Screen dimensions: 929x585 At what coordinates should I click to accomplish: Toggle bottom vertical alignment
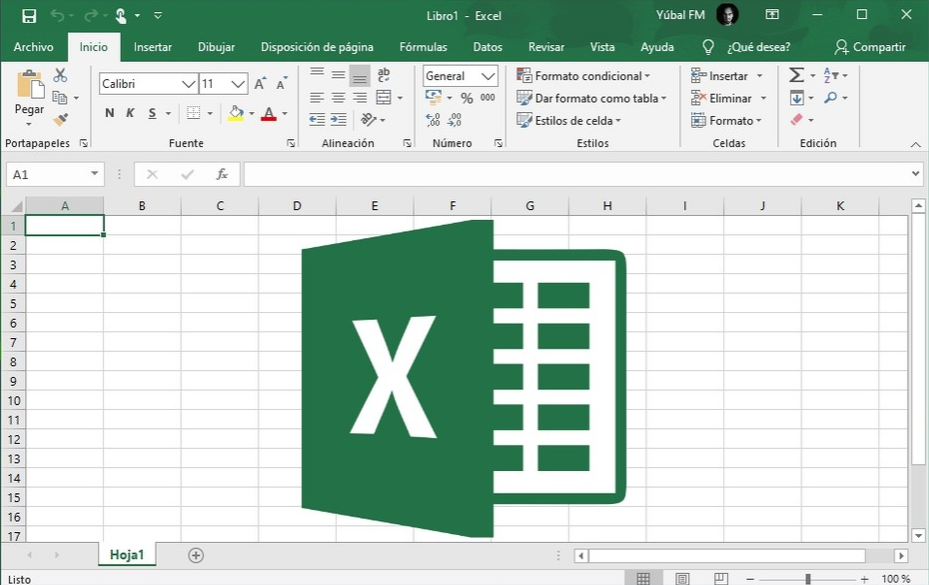pos(360,76)
